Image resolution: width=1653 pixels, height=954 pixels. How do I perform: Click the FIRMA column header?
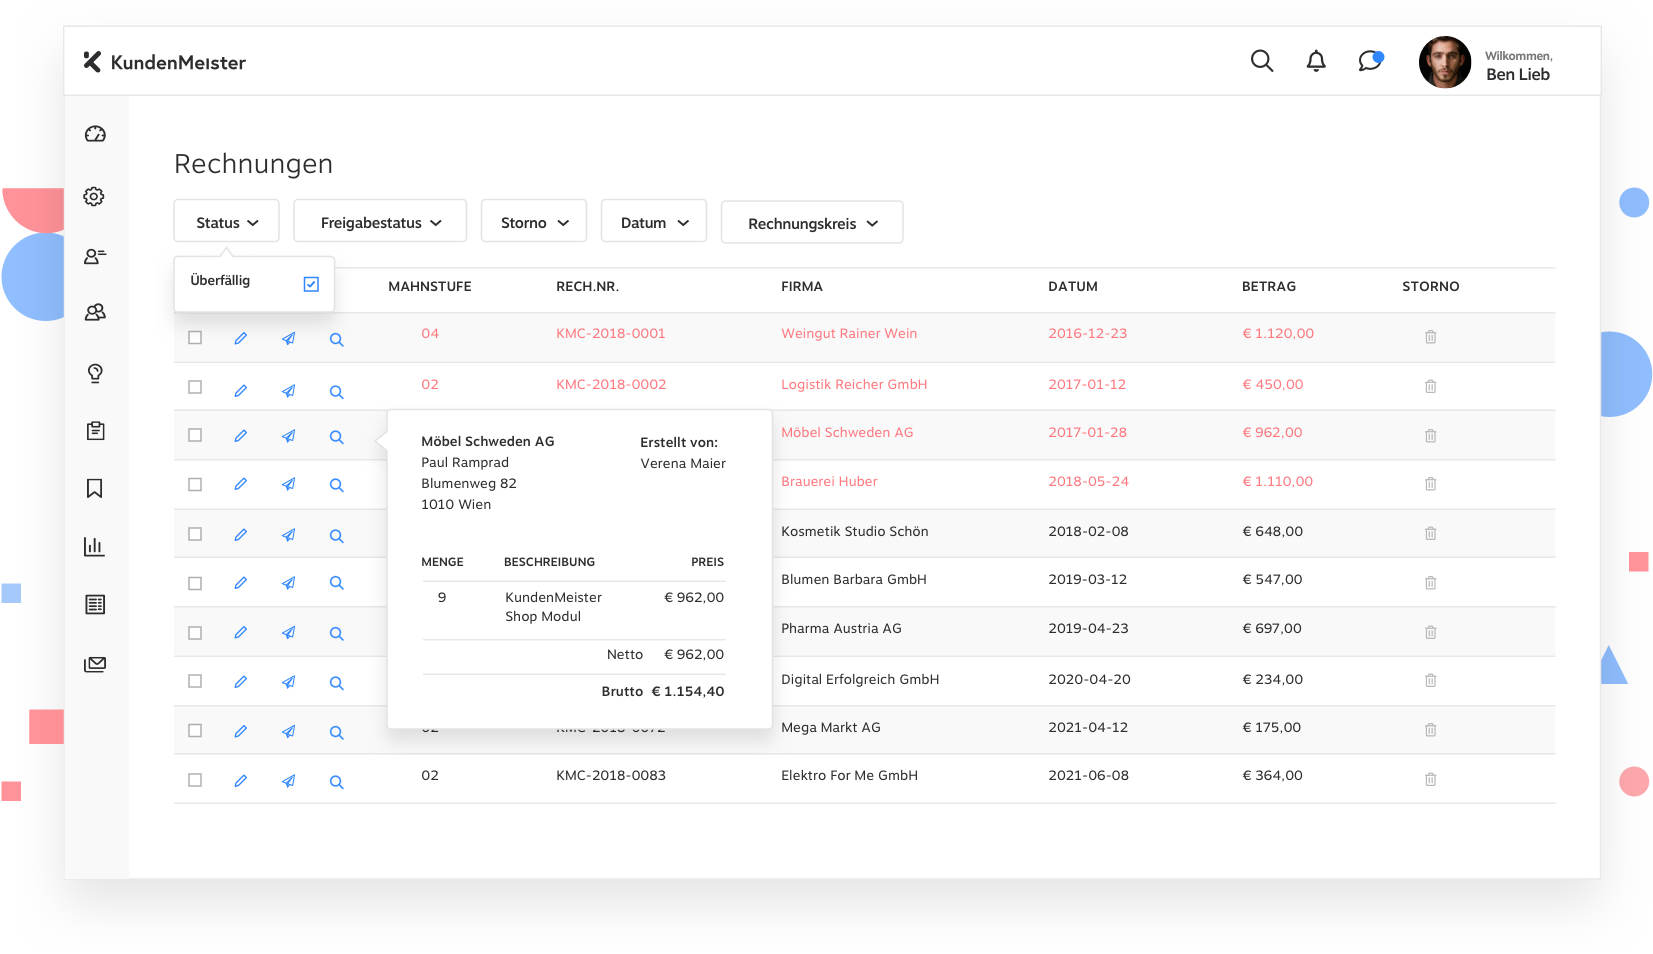(x=801, y=287)
